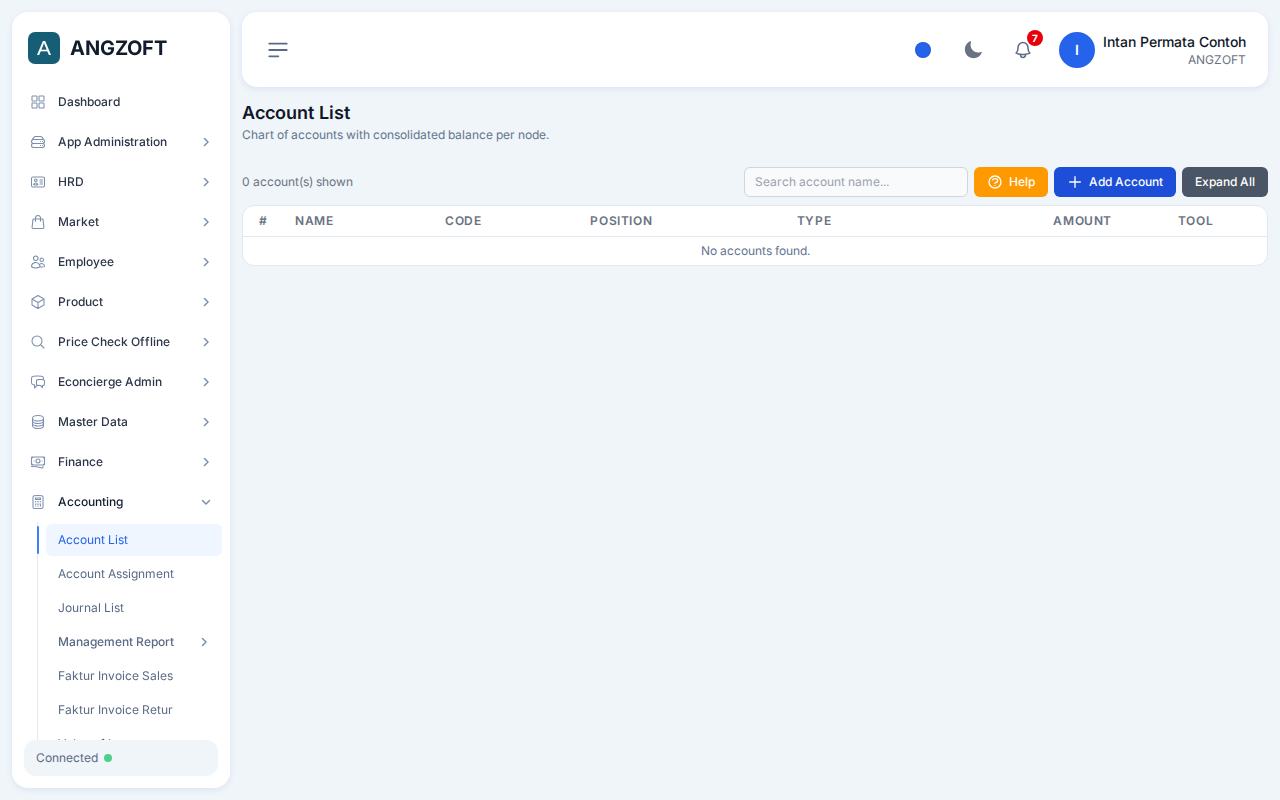Click the Intan Permata Contoh username
1280x800 pixels.
1174,42
